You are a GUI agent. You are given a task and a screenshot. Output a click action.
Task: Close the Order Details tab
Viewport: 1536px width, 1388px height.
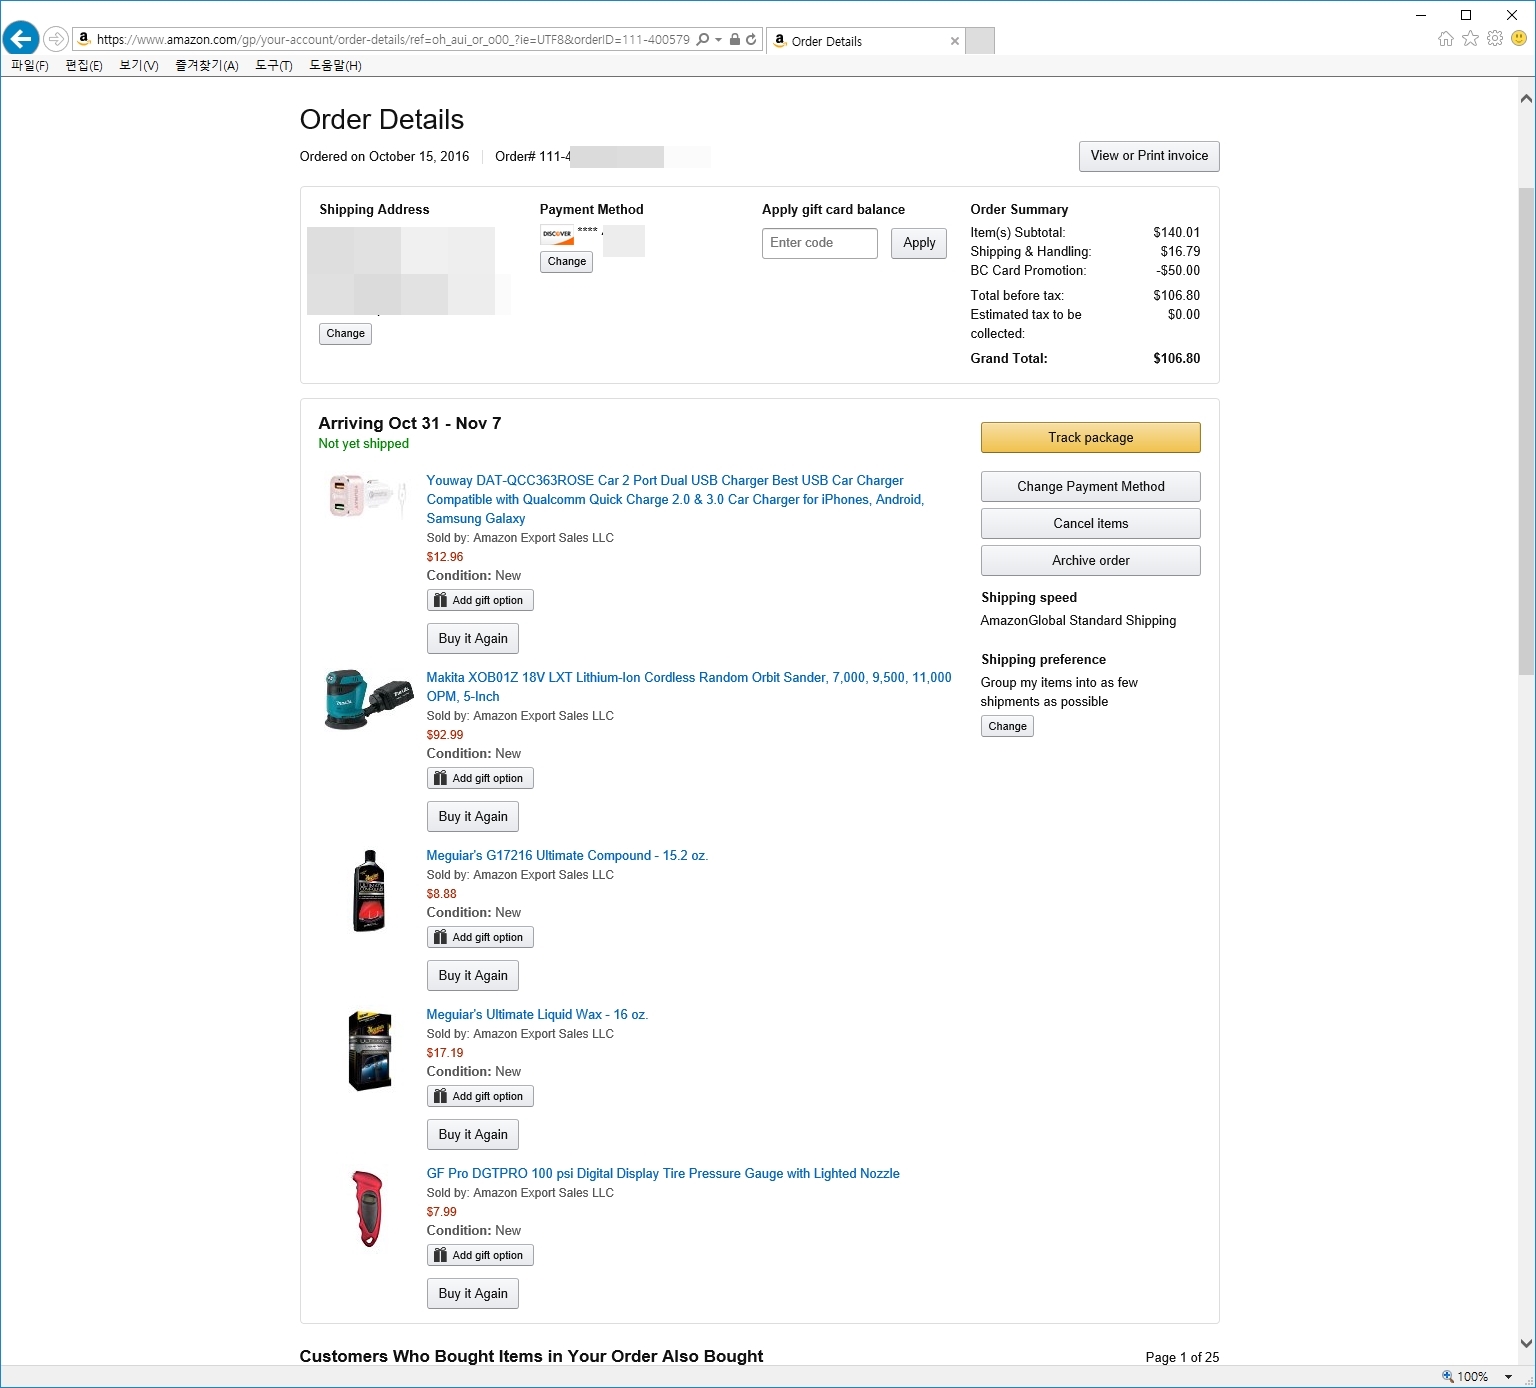[x=955, y=41]
